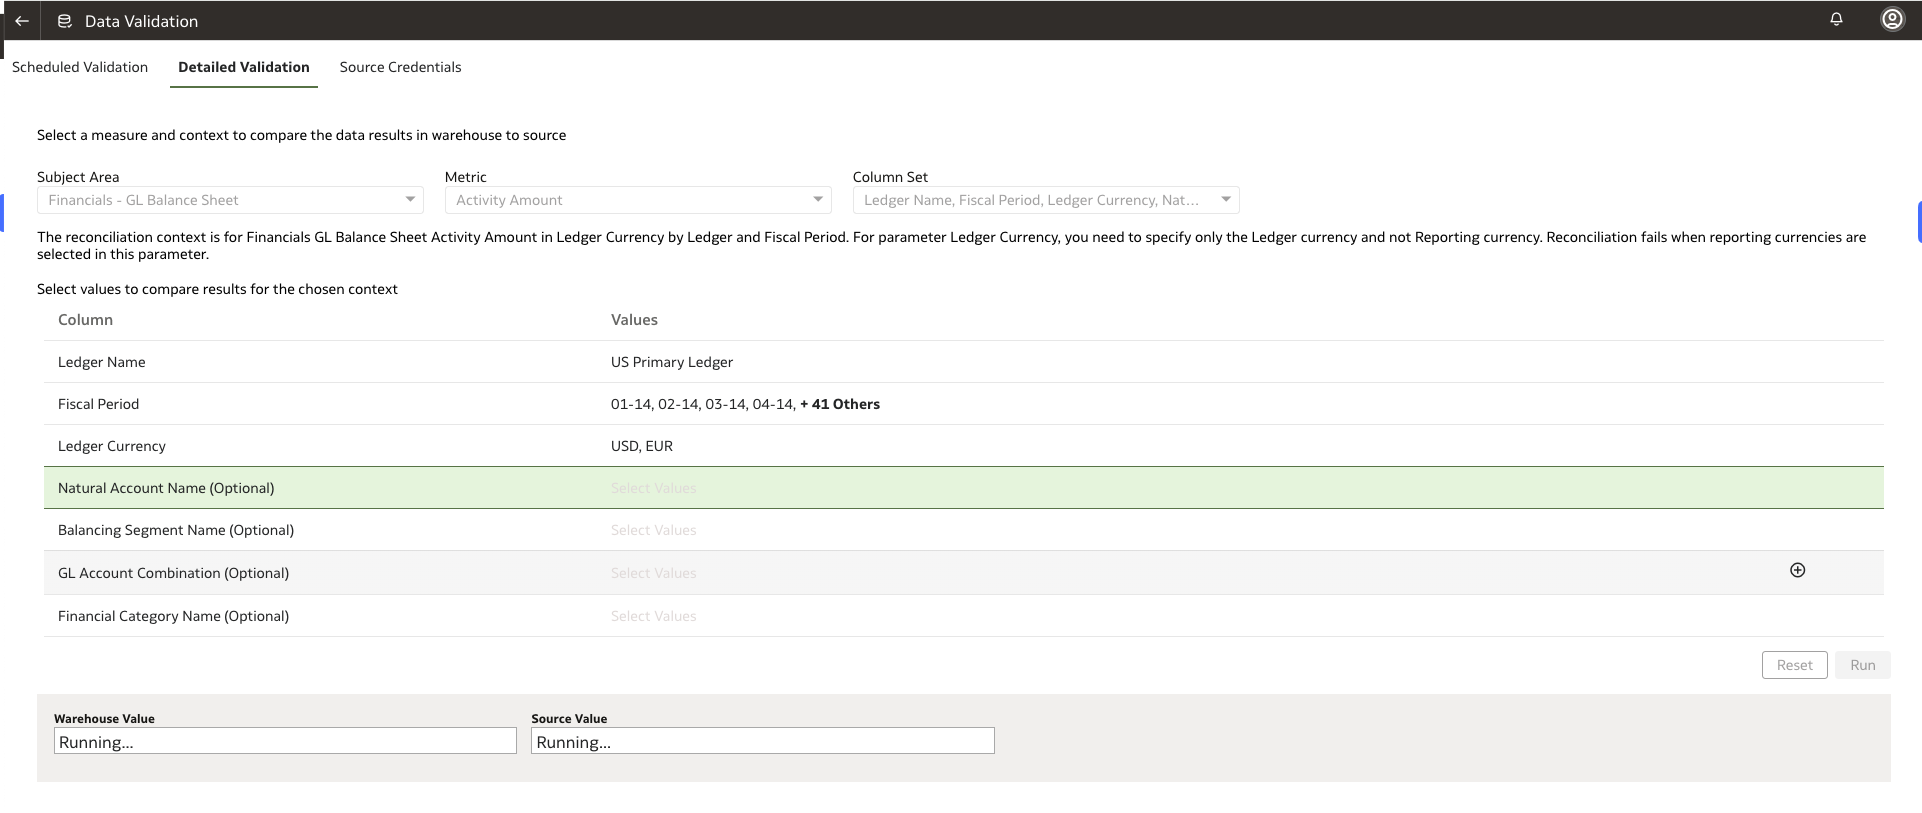Switch to Scheduled Validation tab

click(x=80, y=67)
